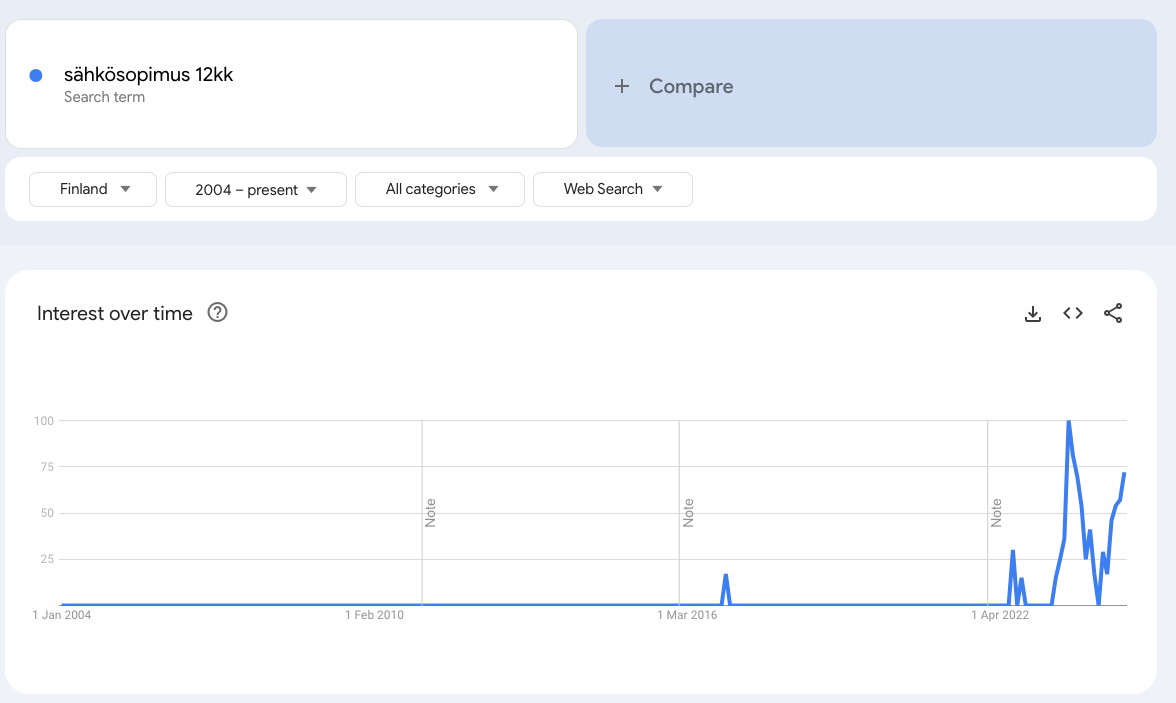This screenshot has height=703, width=1176.
Task: Click the plus icon beside Compare
Action: [622, 86]
